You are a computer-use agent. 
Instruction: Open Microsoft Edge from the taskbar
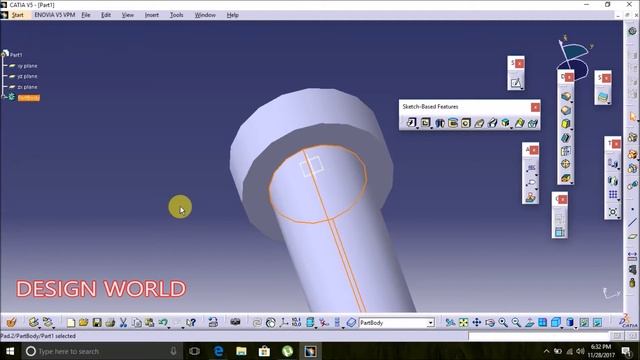coord(218,351)
